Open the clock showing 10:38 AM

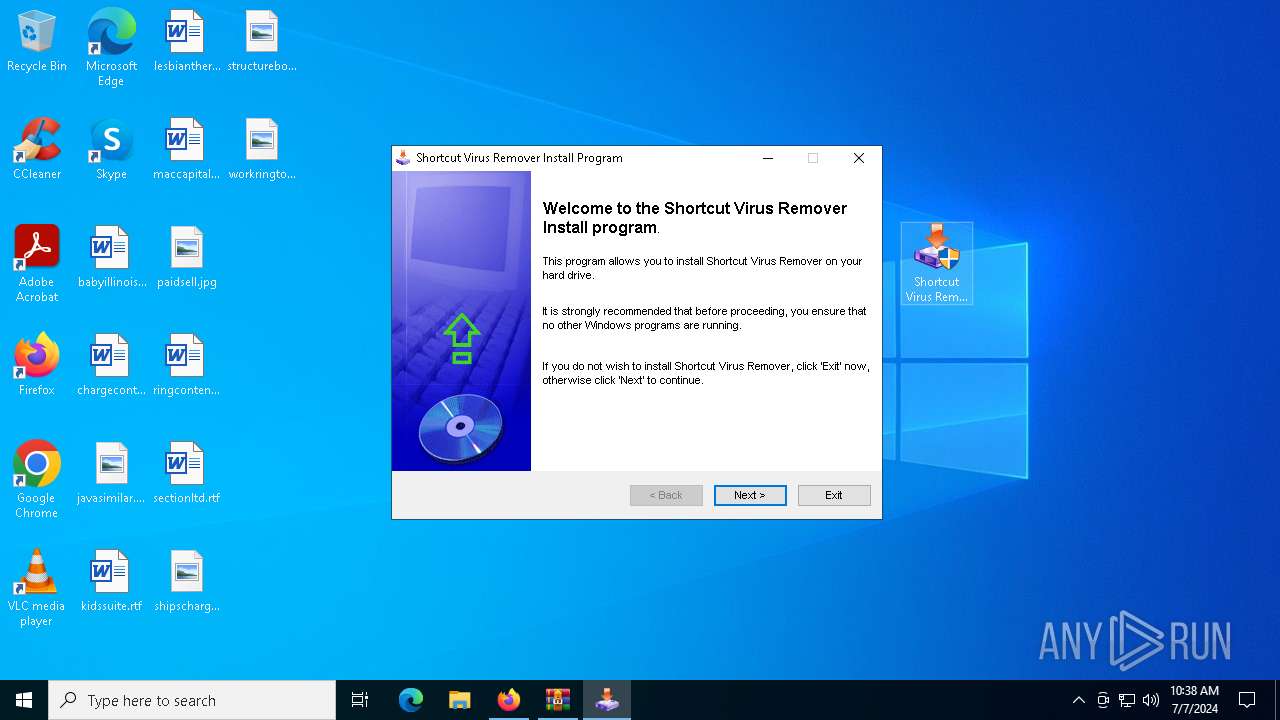tap(1194, 700)
